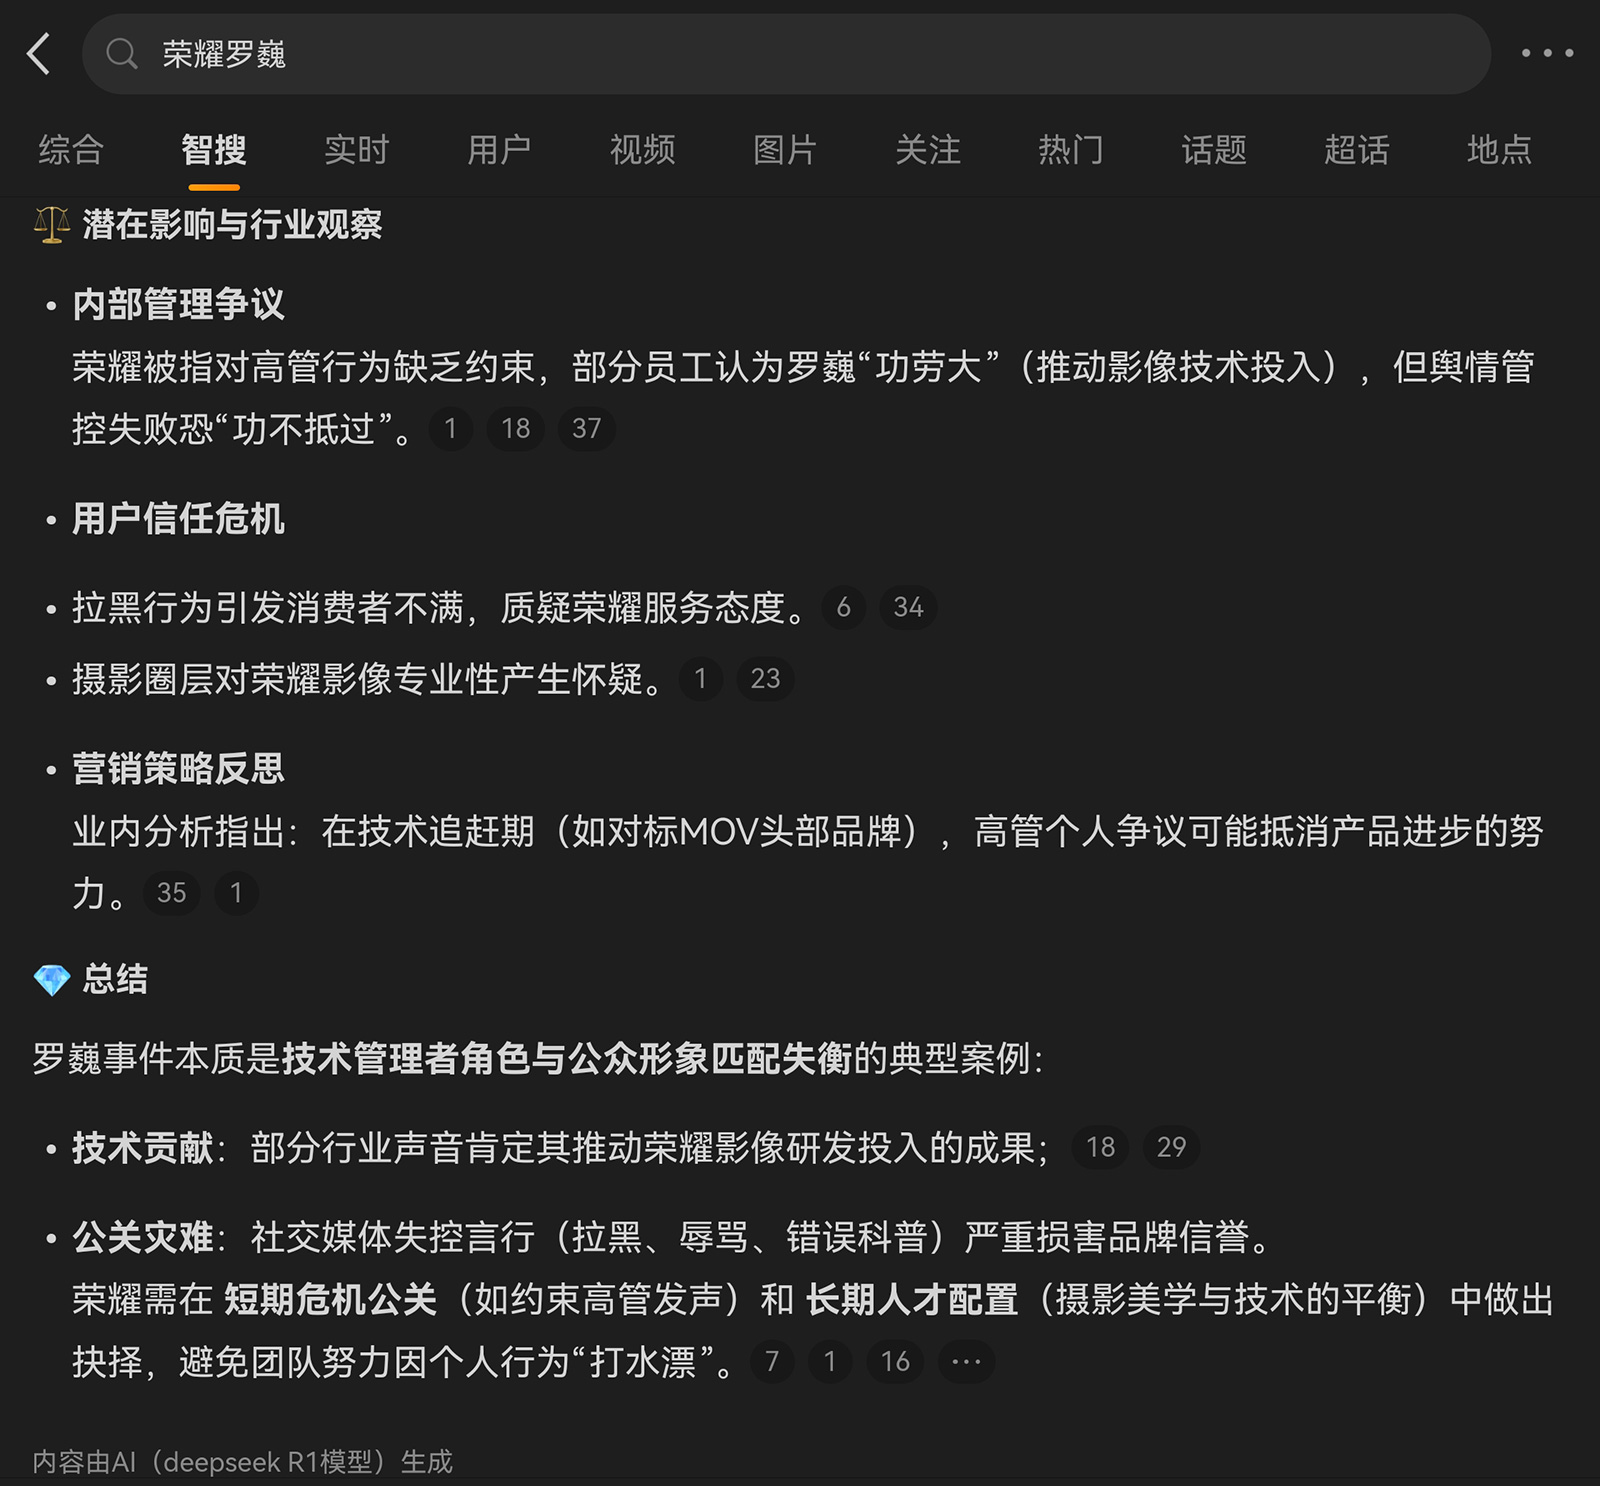The image size is (1600, 1486).
Task: Select the 热门 tab
Action: [1071, 150]
